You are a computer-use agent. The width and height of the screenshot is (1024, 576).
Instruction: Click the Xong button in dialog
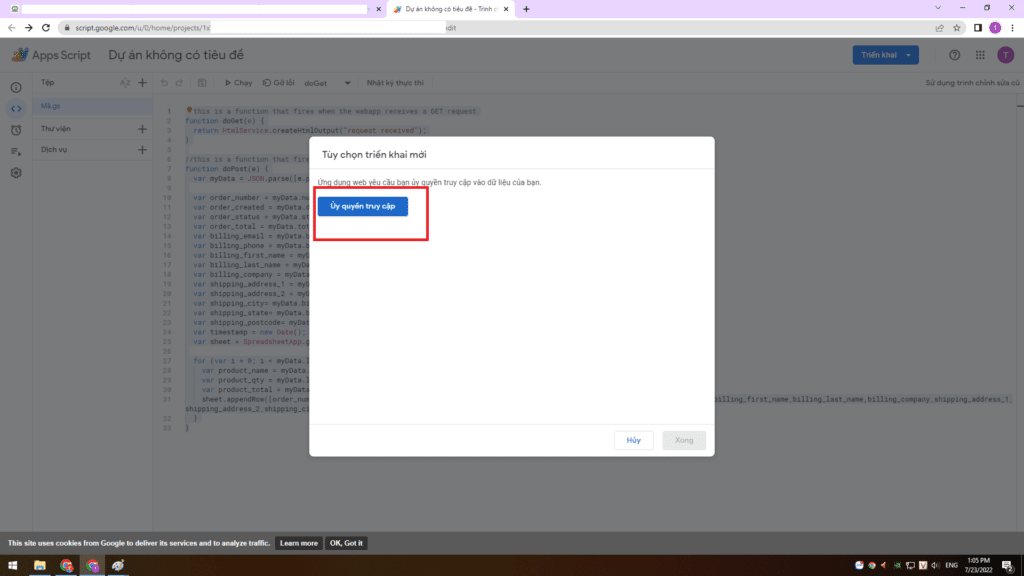[x=684, y=440]
